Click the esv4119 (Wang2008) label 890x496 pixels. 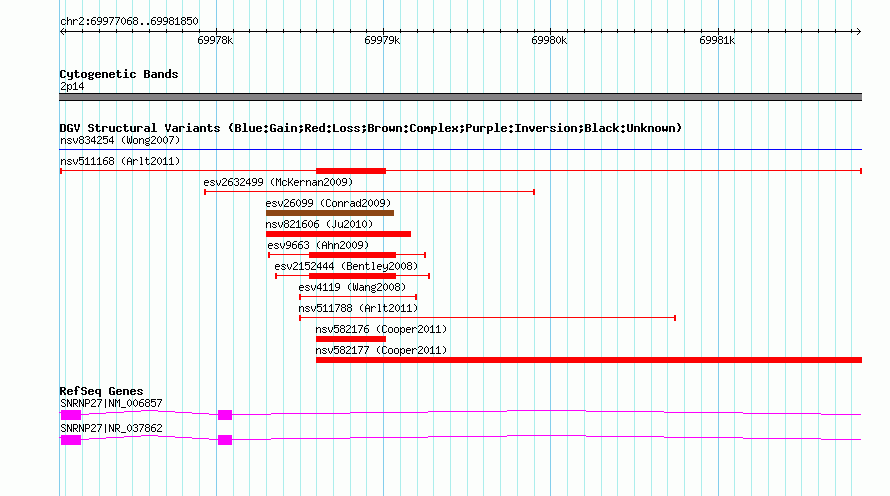point(352,287)
